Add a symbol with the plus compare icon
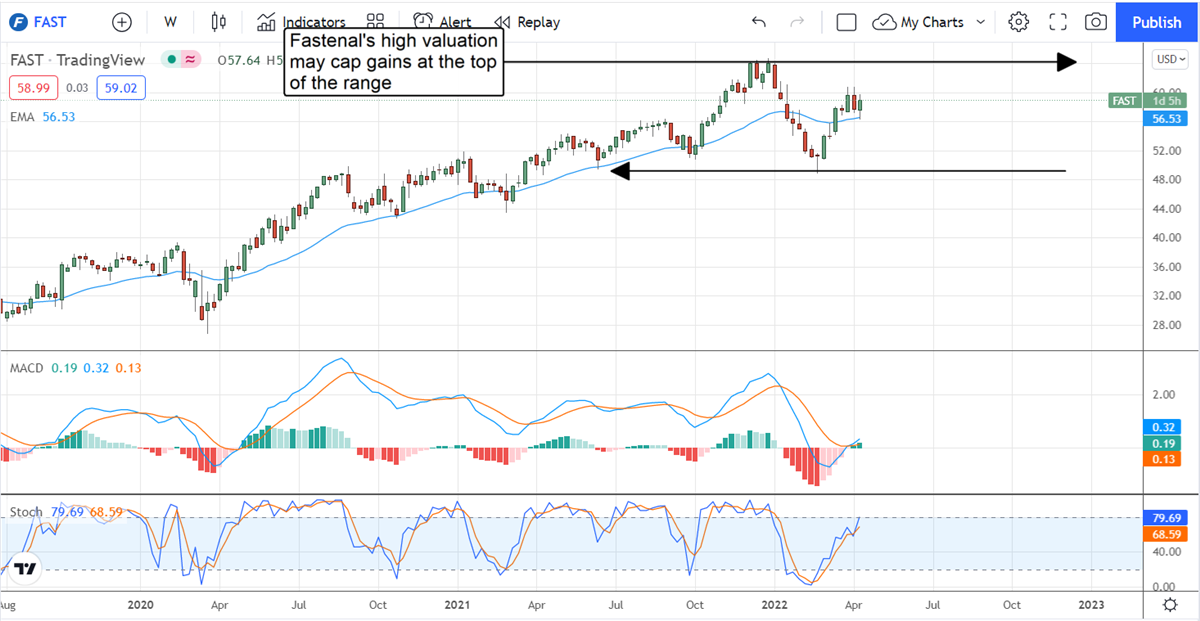 [x=122, y=22]
